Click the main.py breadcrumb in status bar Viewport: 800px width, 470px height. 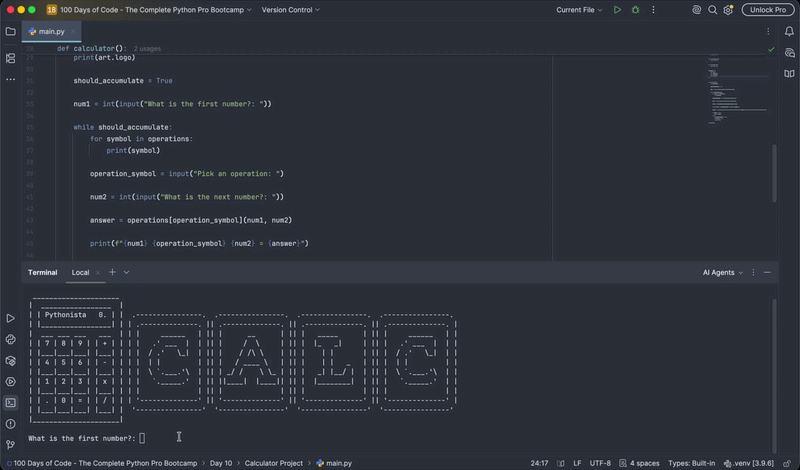click(x=334, y=463)
